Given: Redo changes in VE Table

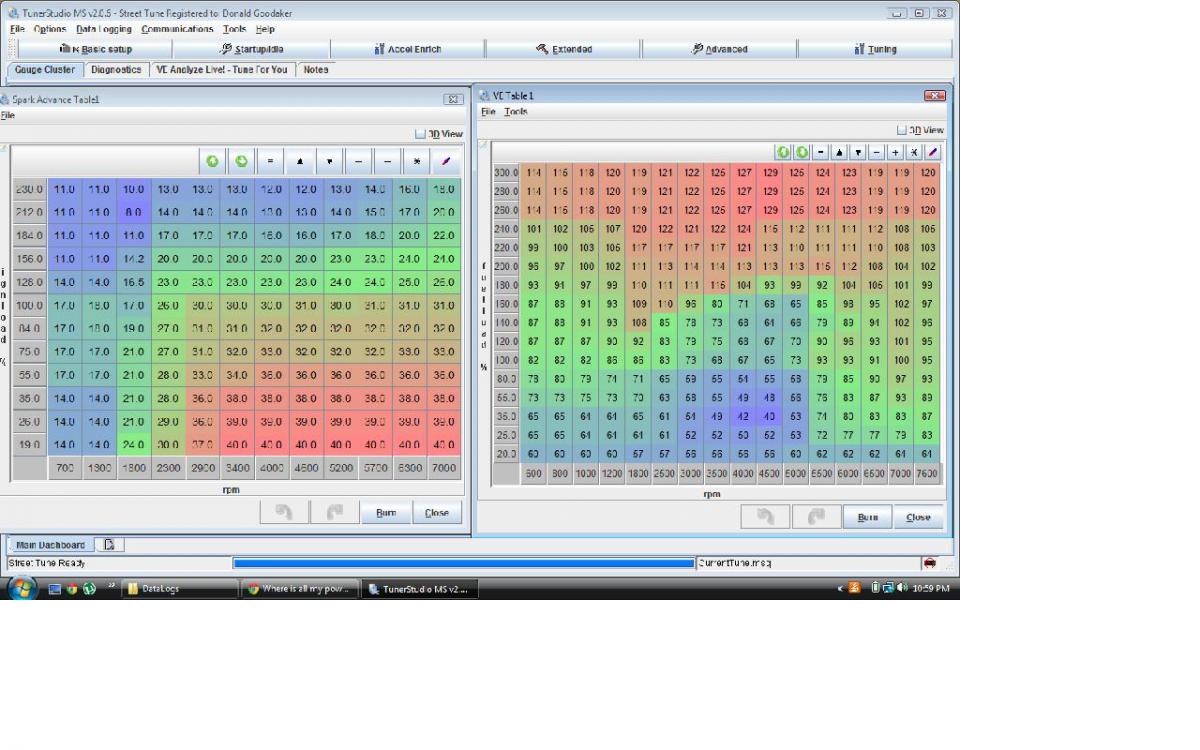Looking at the screenshot, I should pyautogui.click(x=816, y=517).
